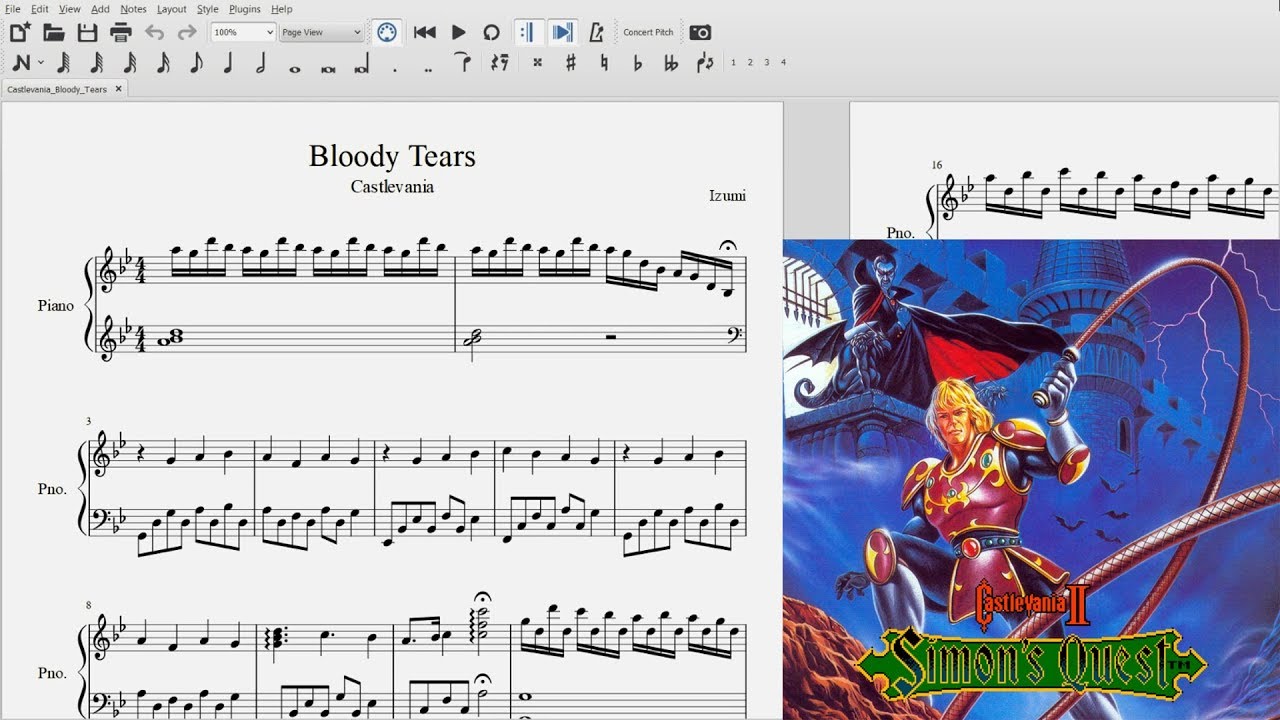The width and height of the screenshot is (1280, 720).
Task: Select the eighth note duration
Action: (x=196, y=63)
